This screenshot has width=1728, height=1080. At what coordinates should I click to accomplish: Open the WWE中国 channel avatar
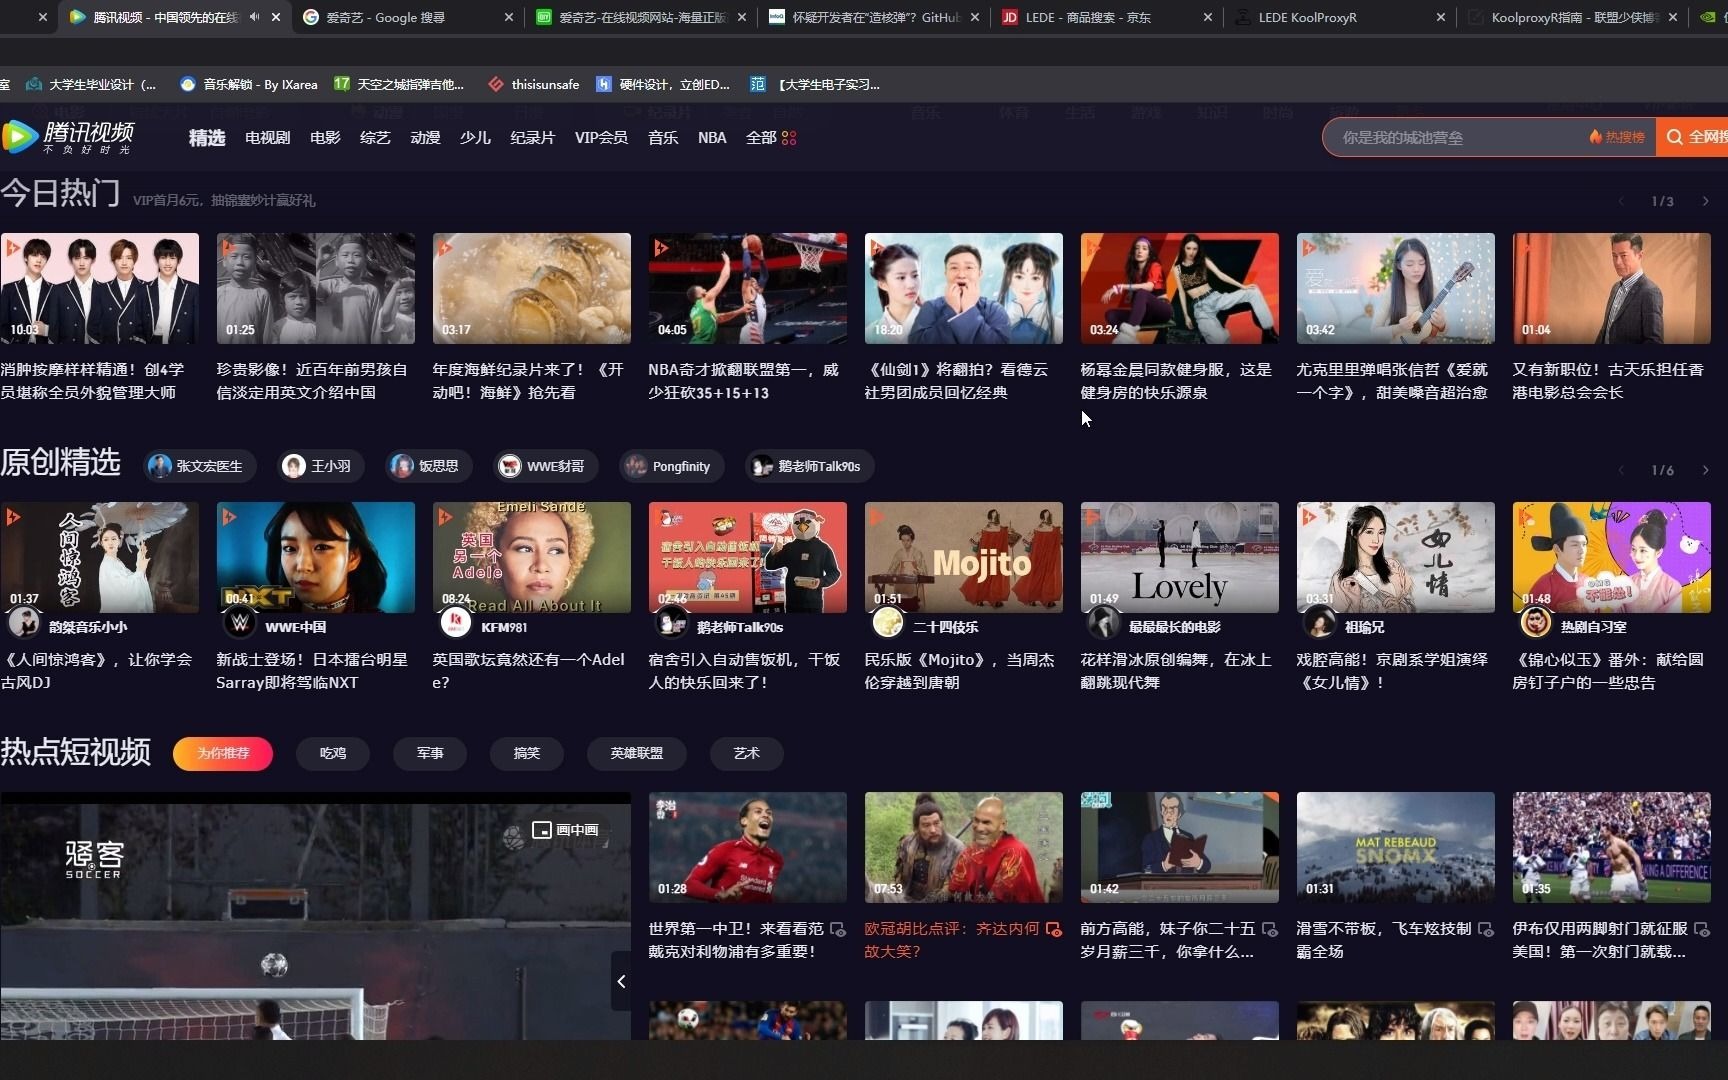click(240, 622)
